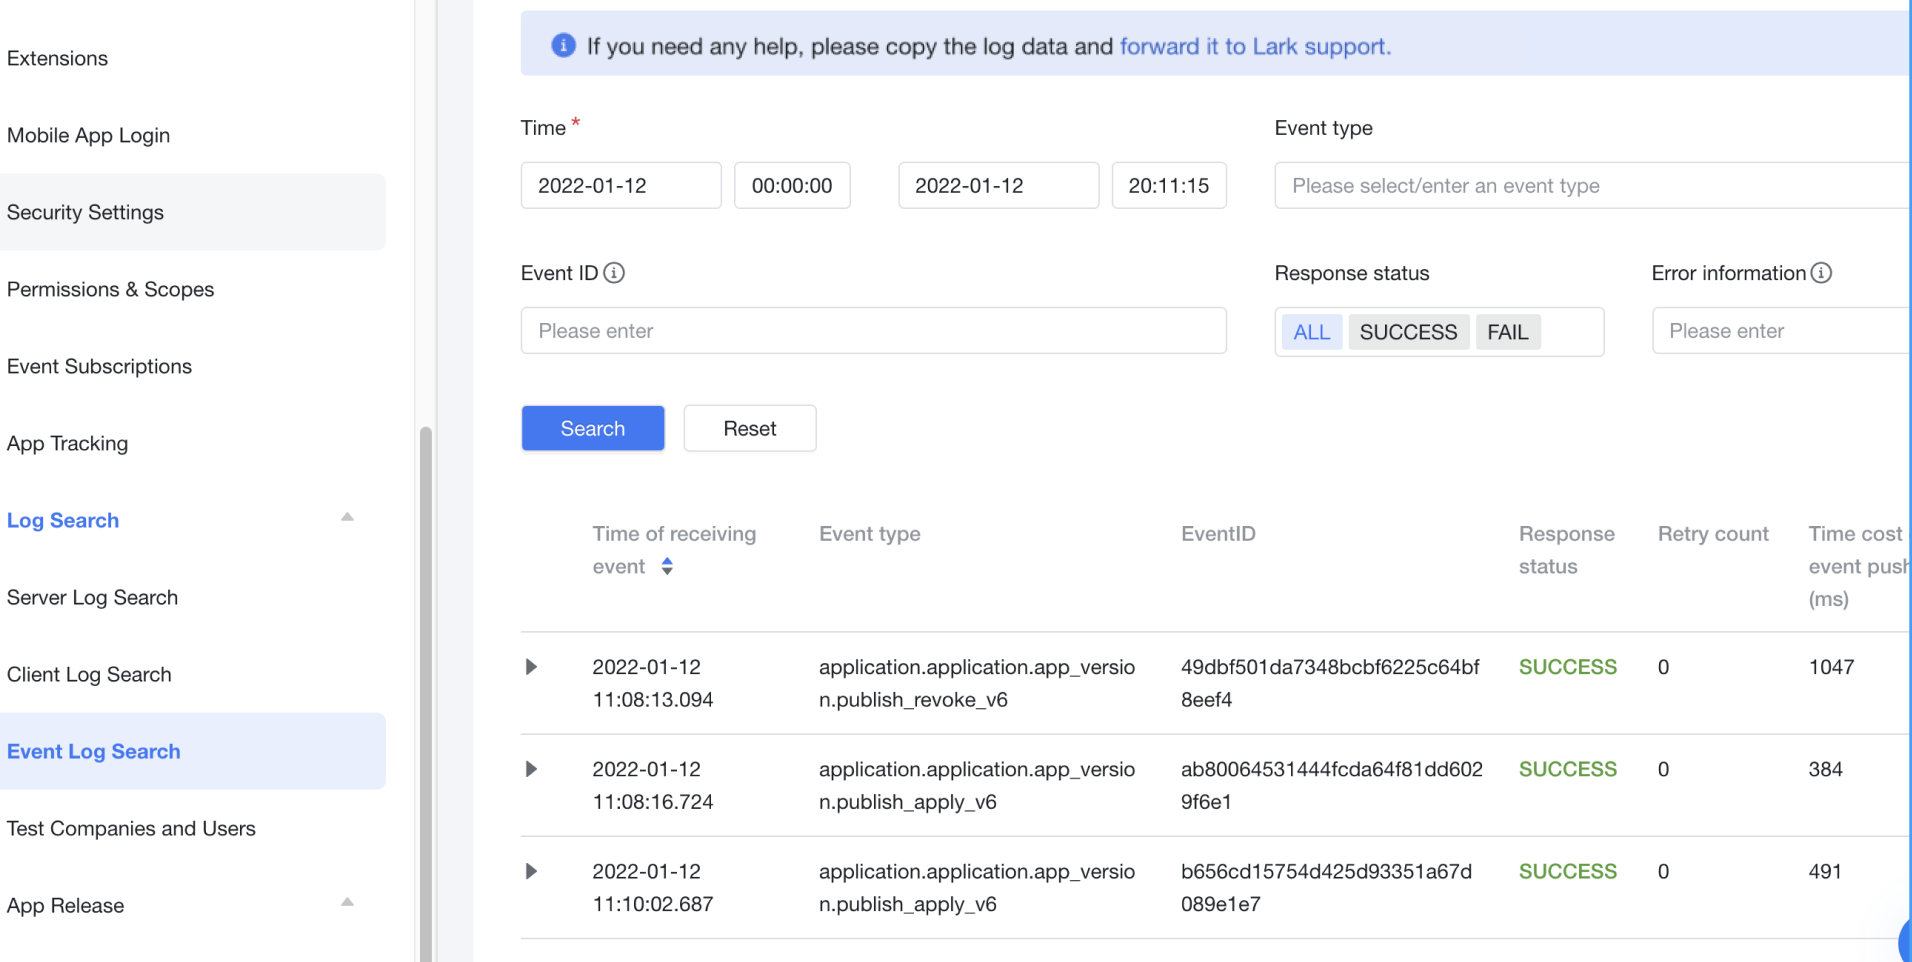
Task: Click the Event ID input field
Action: (872, 331)
